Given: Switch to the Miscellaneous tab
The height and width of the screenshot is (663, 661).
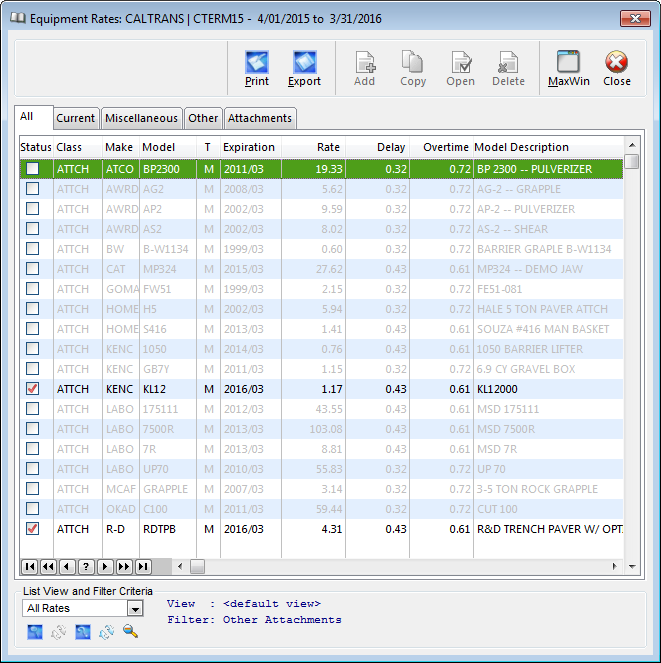Looking at the screenshot, I should click(x=142, y=118).
